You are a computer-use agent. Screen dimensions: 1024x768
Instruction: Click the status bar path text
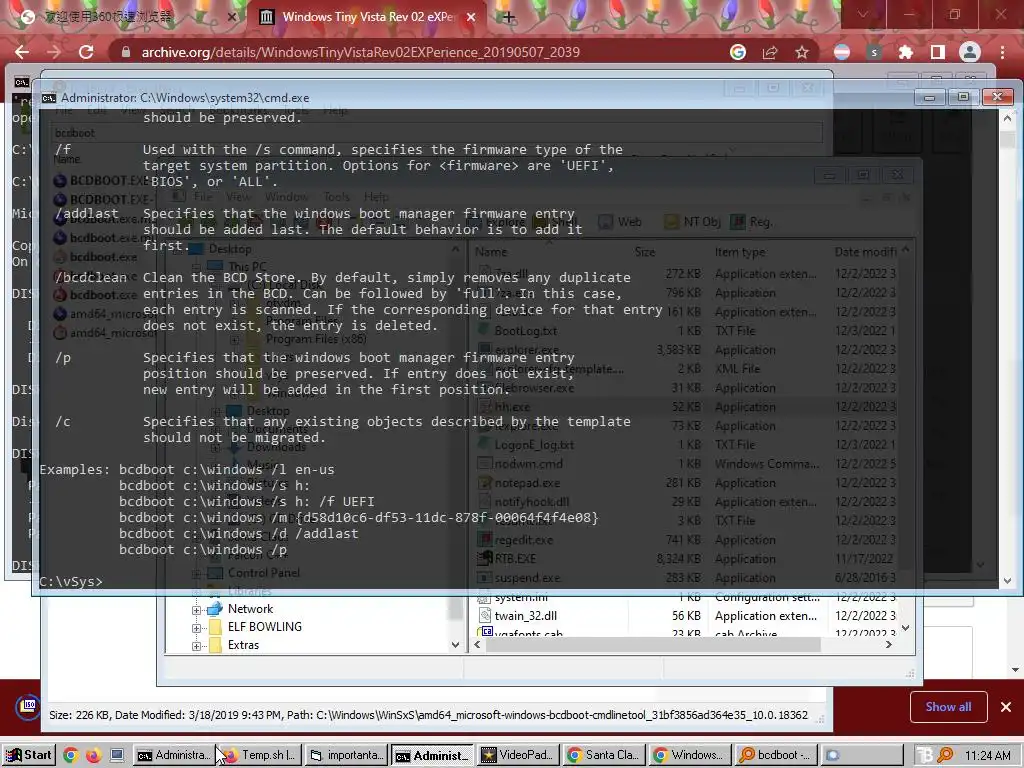click(428, 715)
